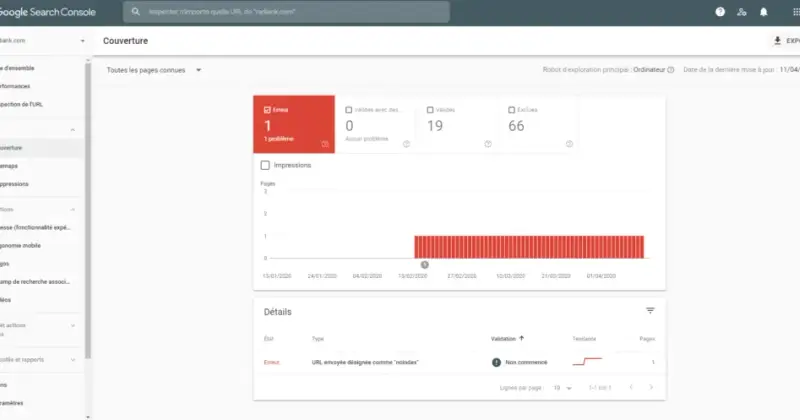The image size is (800, 420).
Task: Click the '19' valid pages count
Action: 435,126
